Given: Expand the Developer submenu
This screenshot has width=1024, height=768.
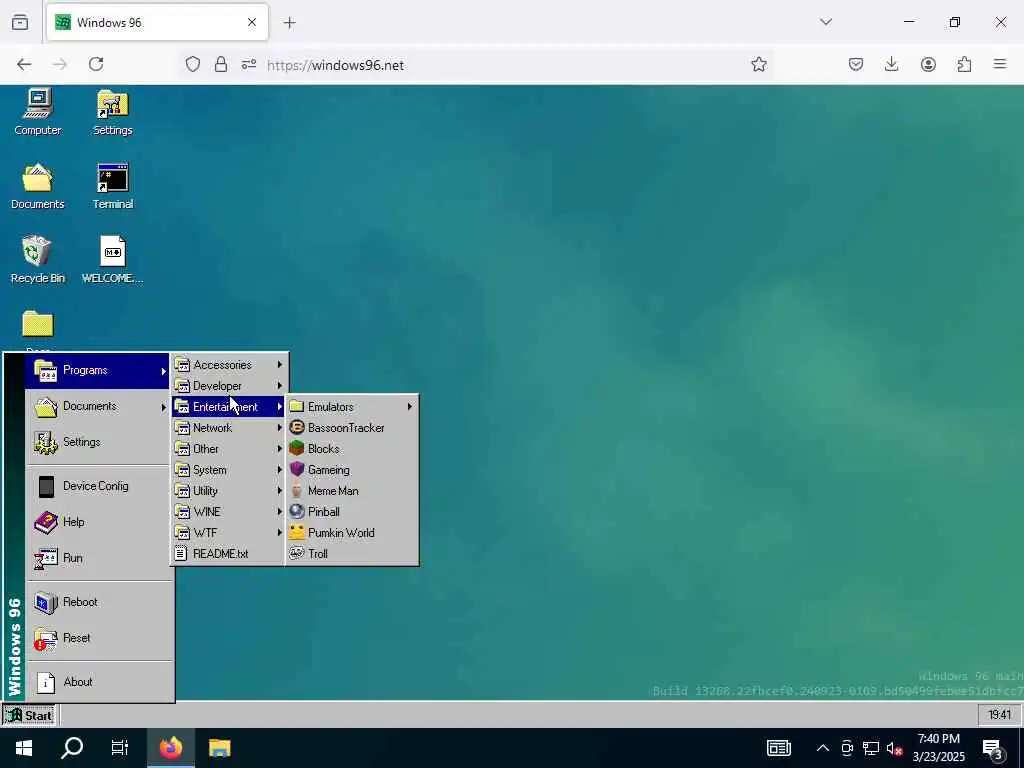Looking at the screenshot, I should 229,386.
